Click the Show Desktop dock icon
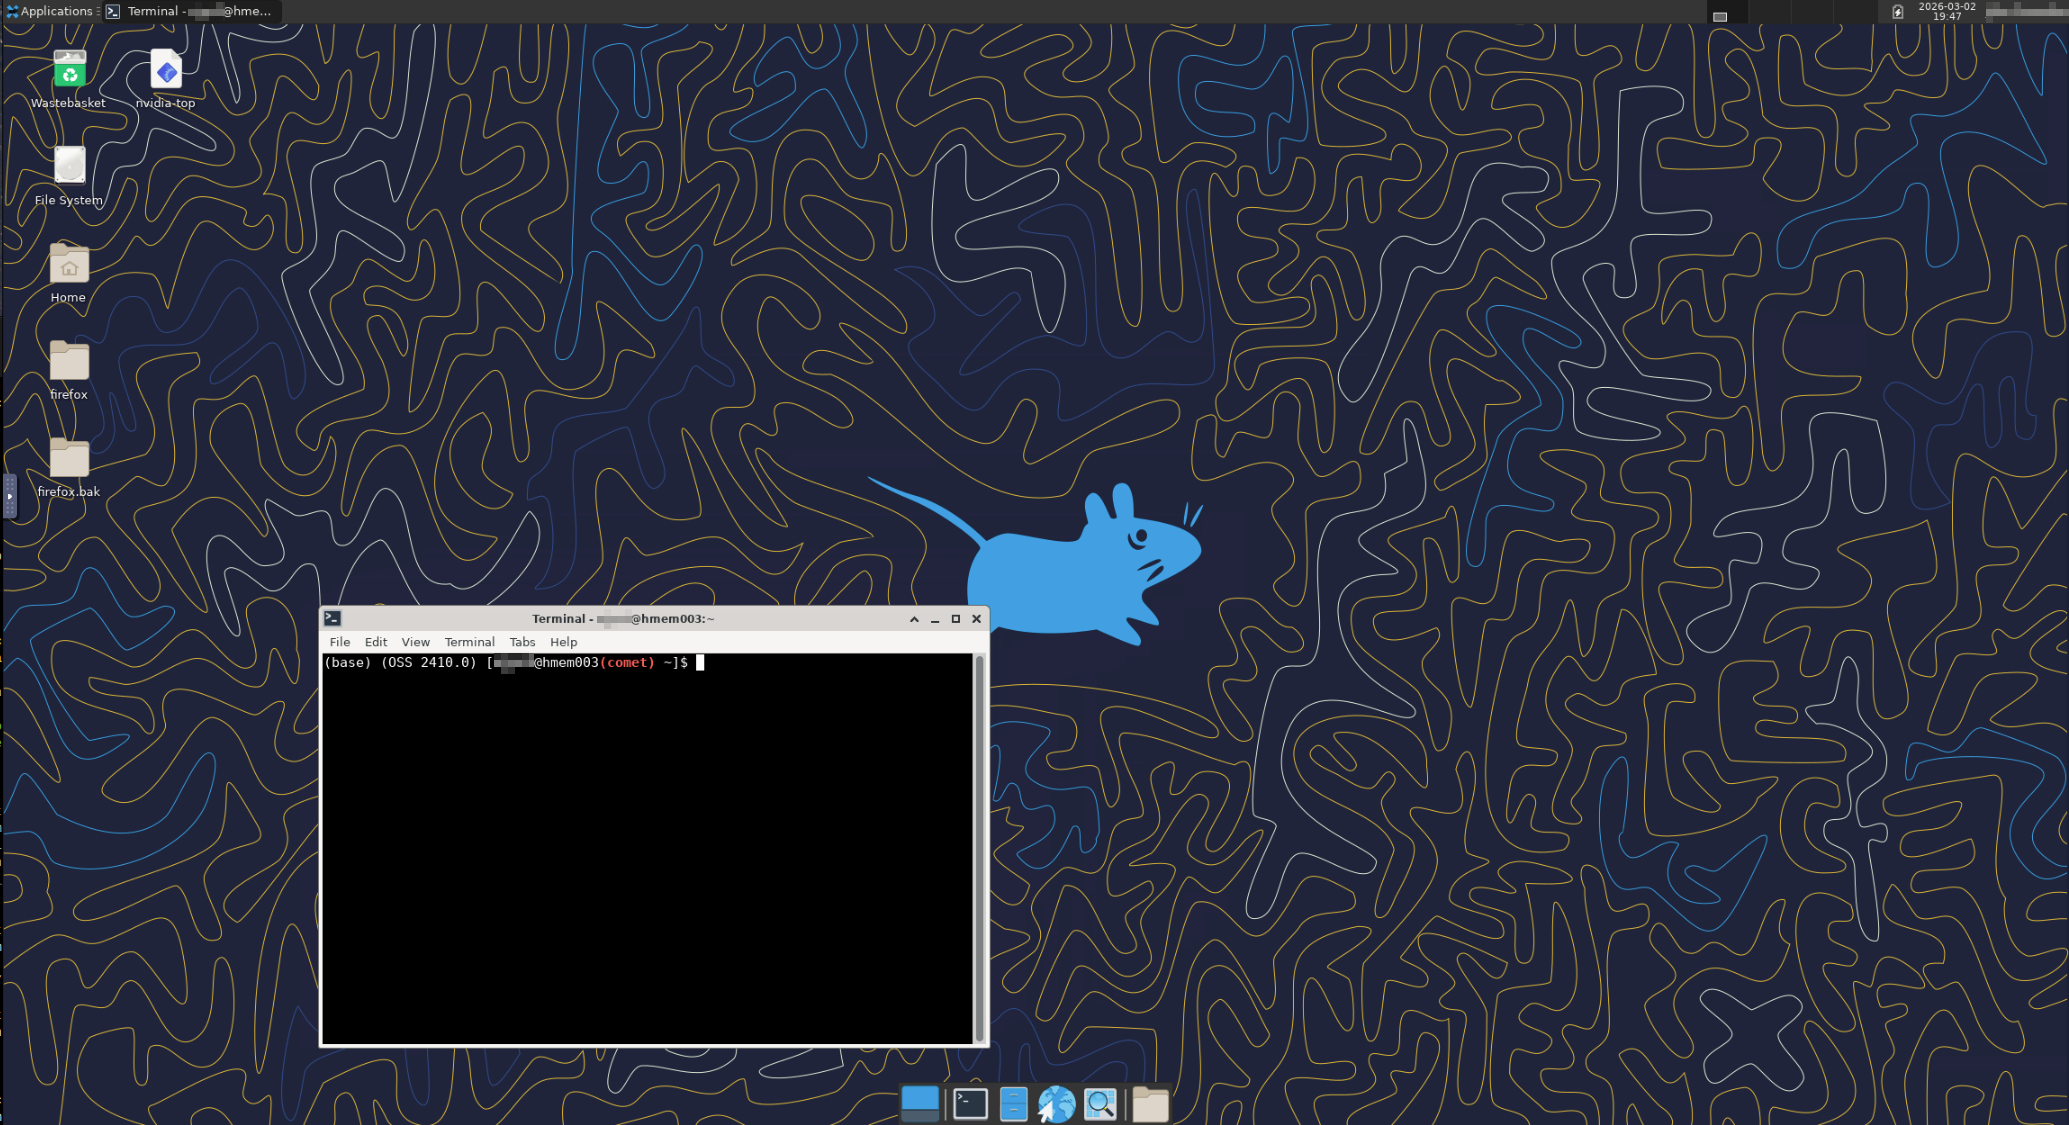 tap(920, 1104)
